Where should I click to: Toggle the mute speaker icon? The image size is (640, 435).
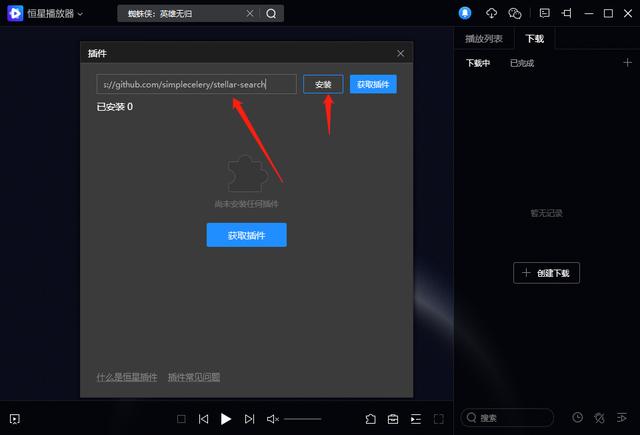point(273,419)
